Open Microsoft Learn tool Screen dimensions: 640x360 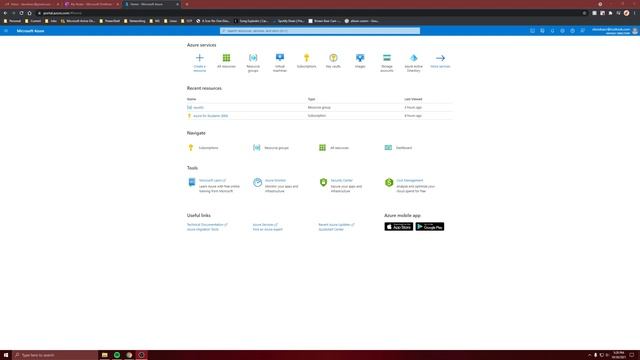212,180
